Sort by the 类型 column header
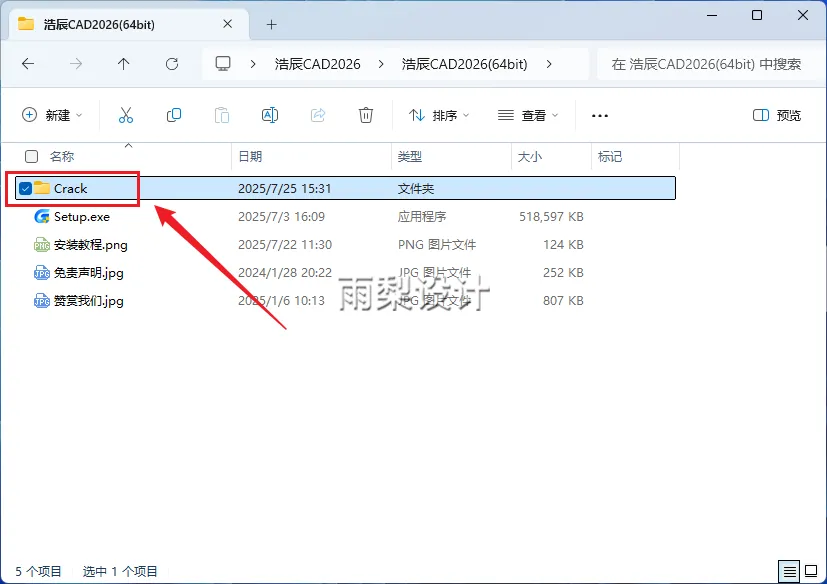 (x=410, y=157)
